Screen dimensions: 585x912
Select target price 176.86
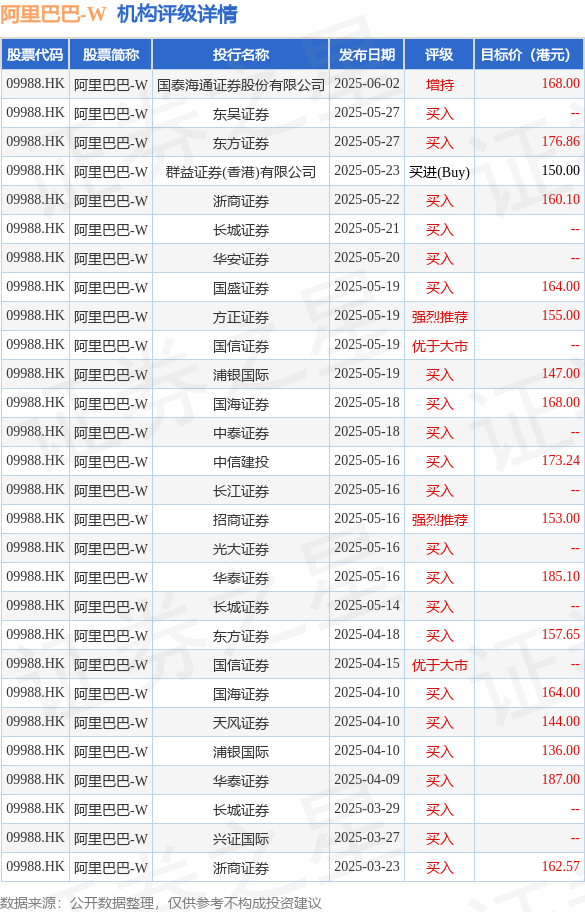point(561,141)
